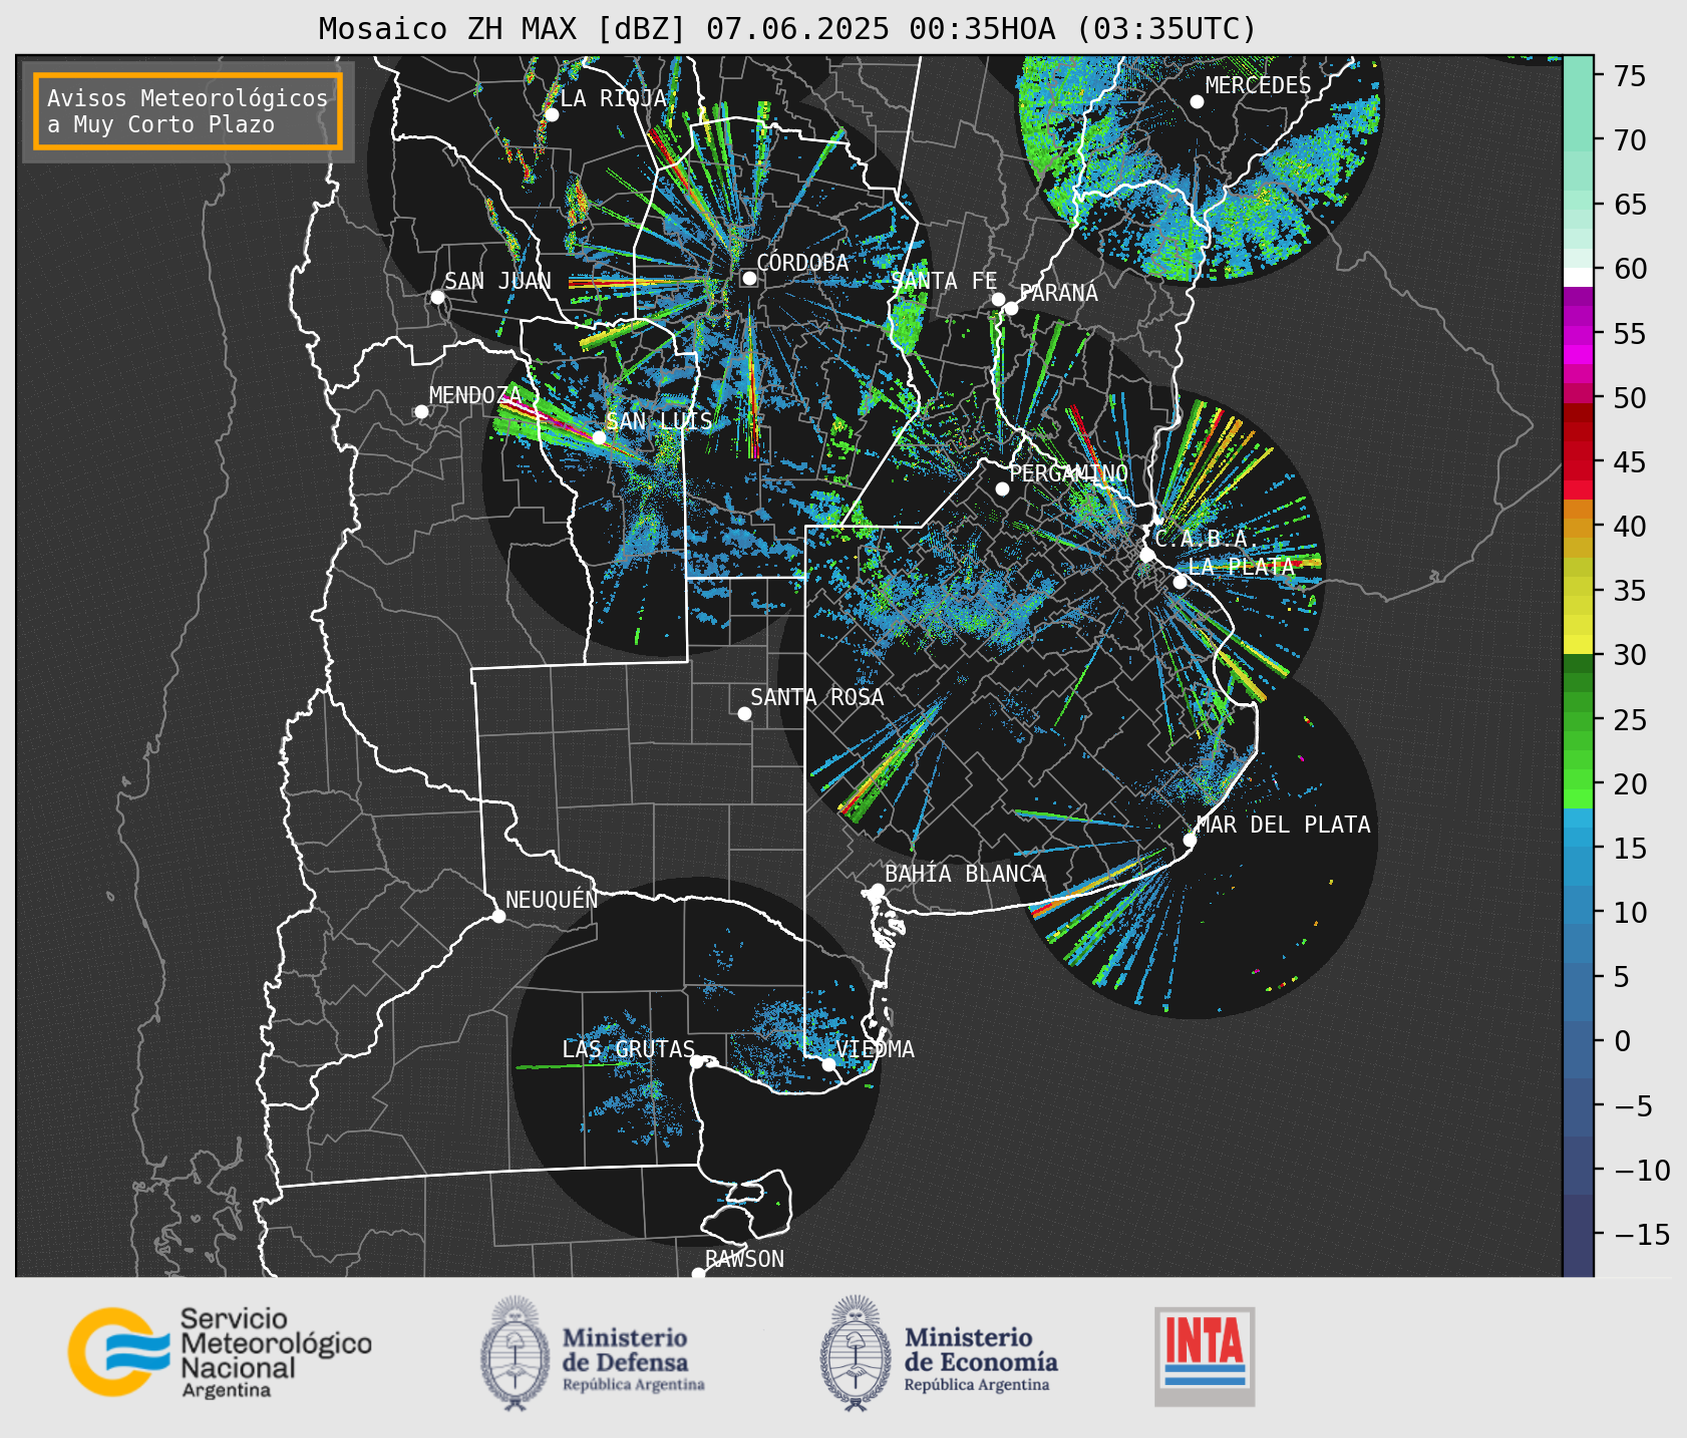The image size is (1687, 1438).
Task: Click the NEUQUÉN city marker dot
Action: pyautogui.click(x=498, y=916)
